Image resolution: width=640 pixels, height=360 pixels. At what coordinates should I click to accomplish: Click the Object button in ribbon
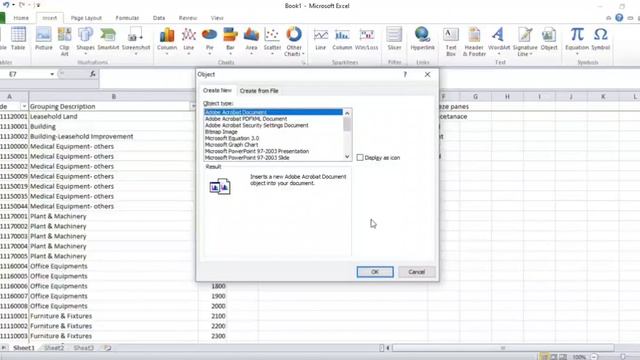(549, 39)
